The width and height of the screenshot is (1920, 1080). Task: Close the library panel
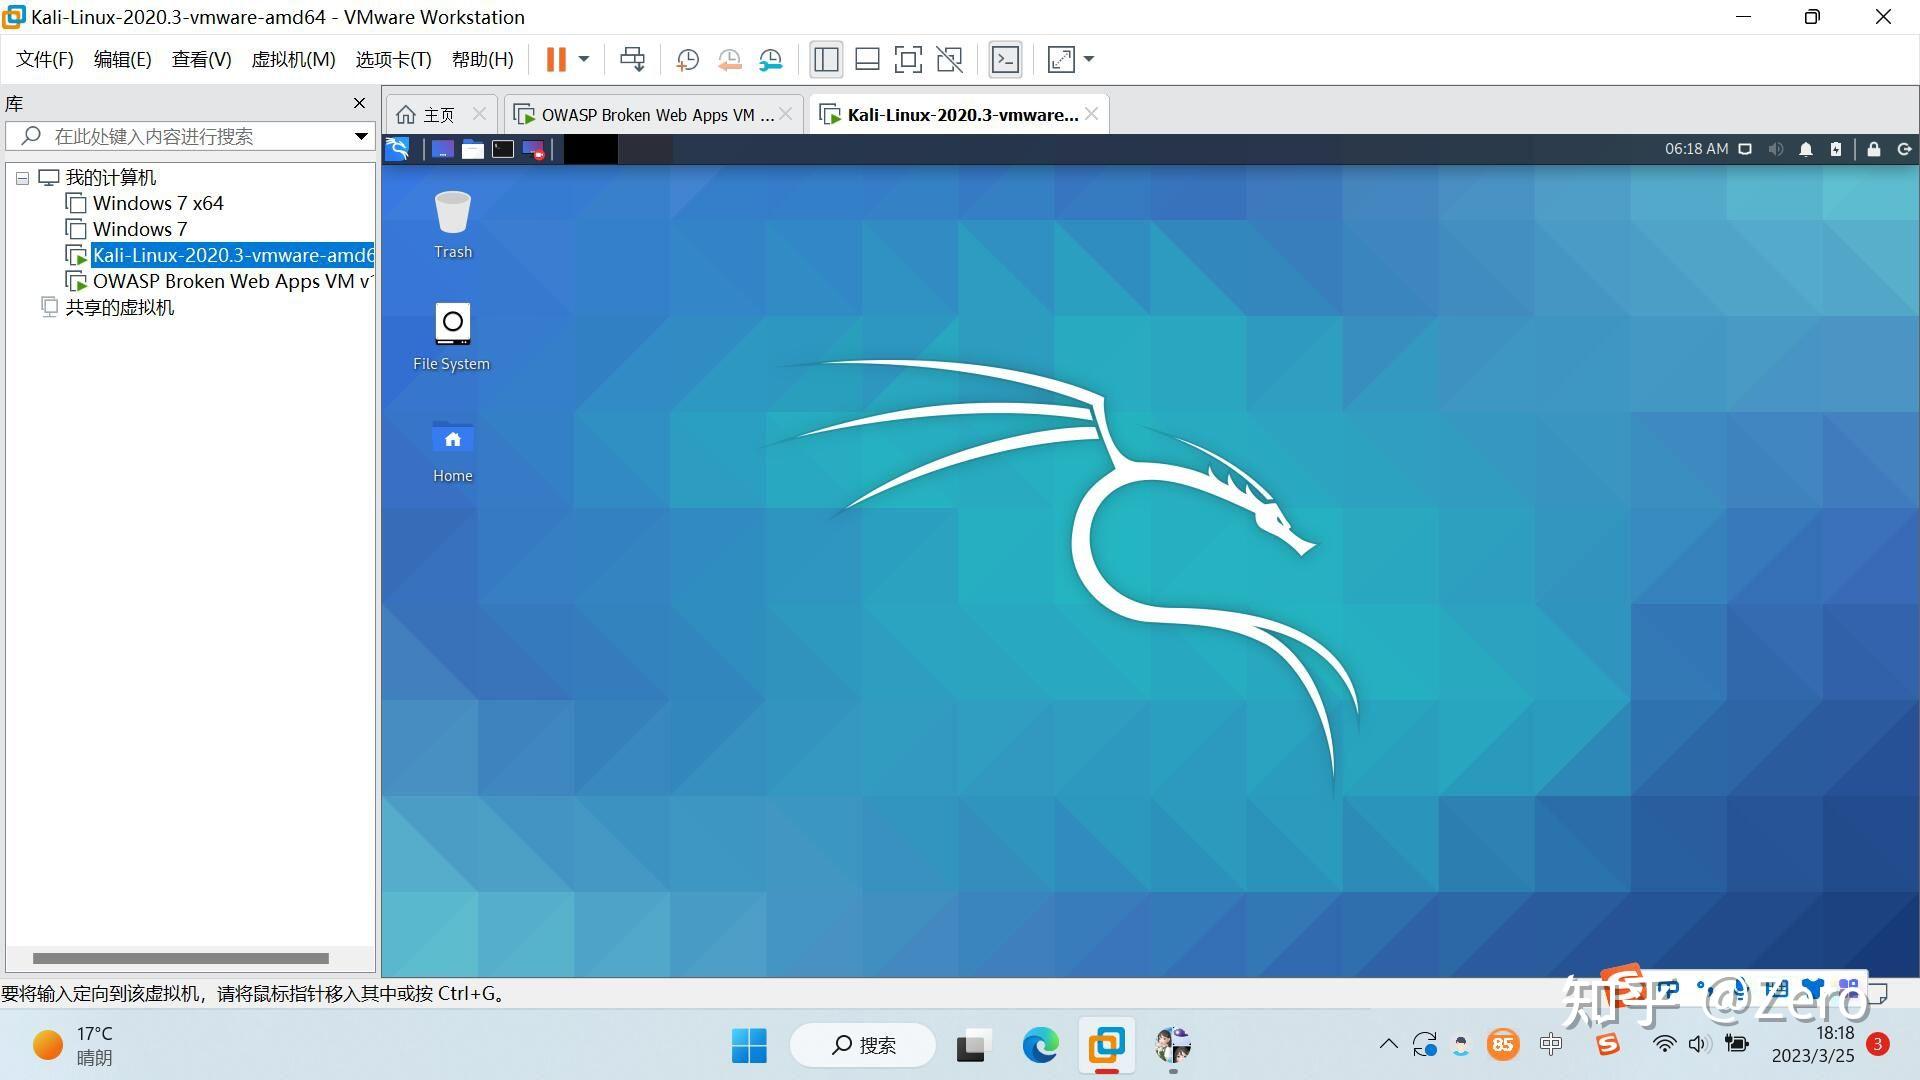coord(359,103)
